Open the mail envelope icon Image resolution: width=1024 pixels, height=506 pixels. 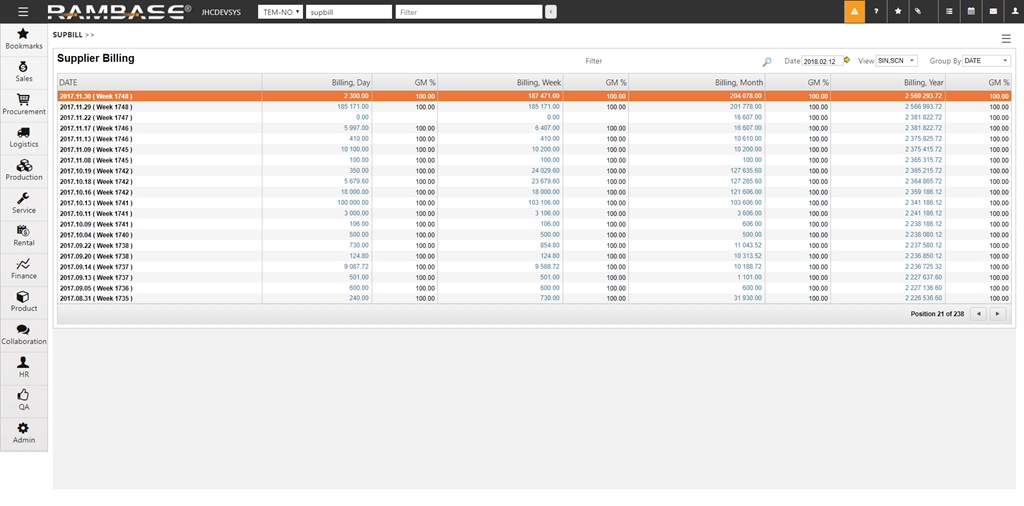click(992, 12)
